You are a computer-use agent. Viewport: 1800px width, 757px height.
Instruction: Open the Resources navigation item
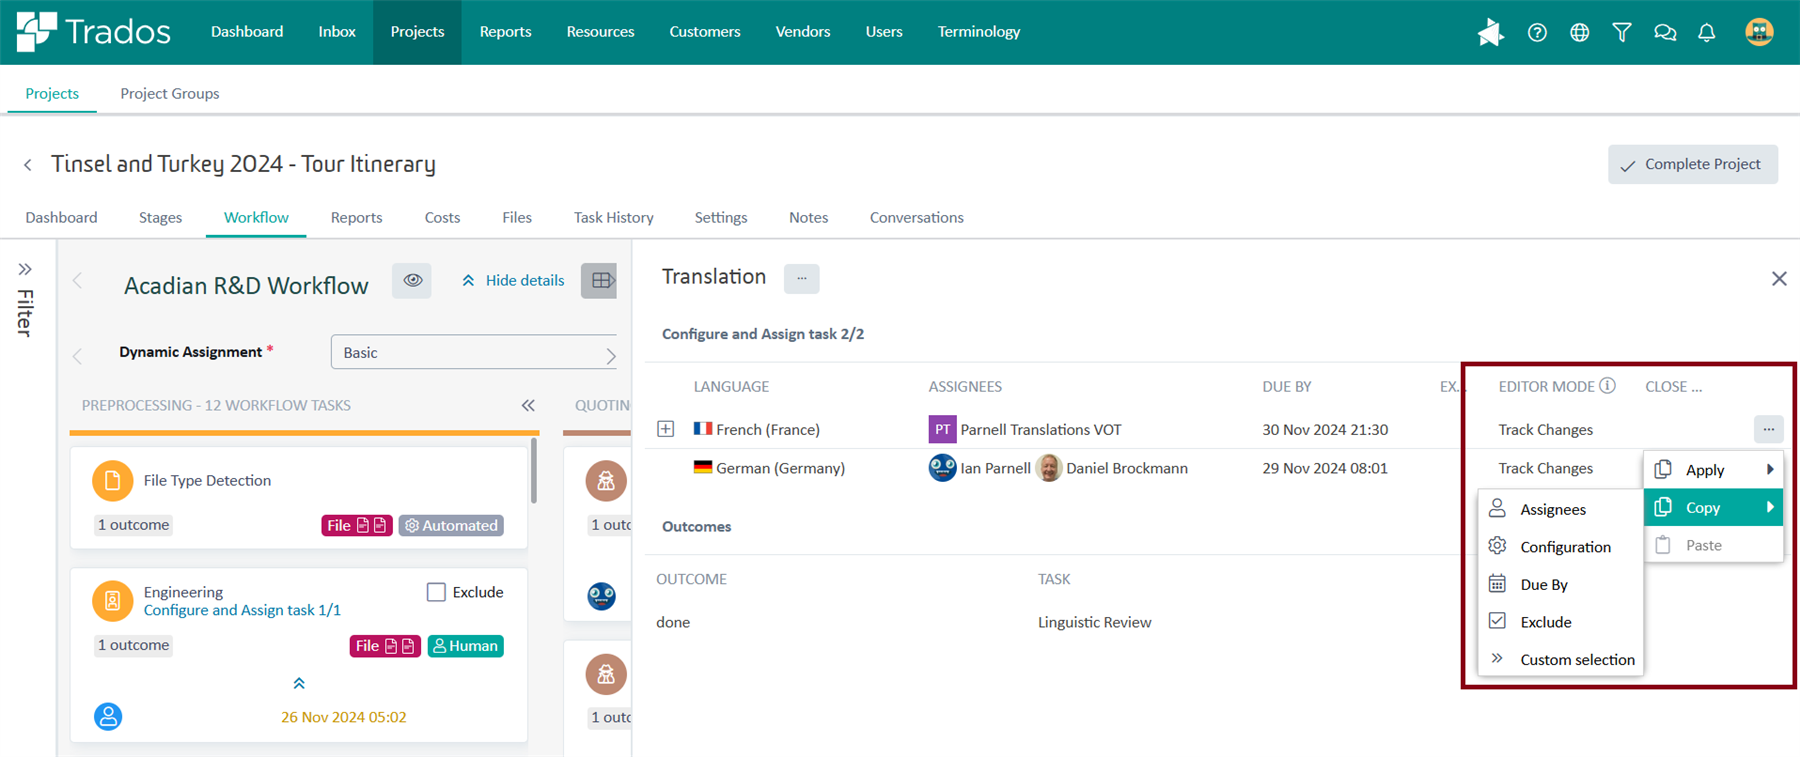pyautogui.click(x=600, y=32)
